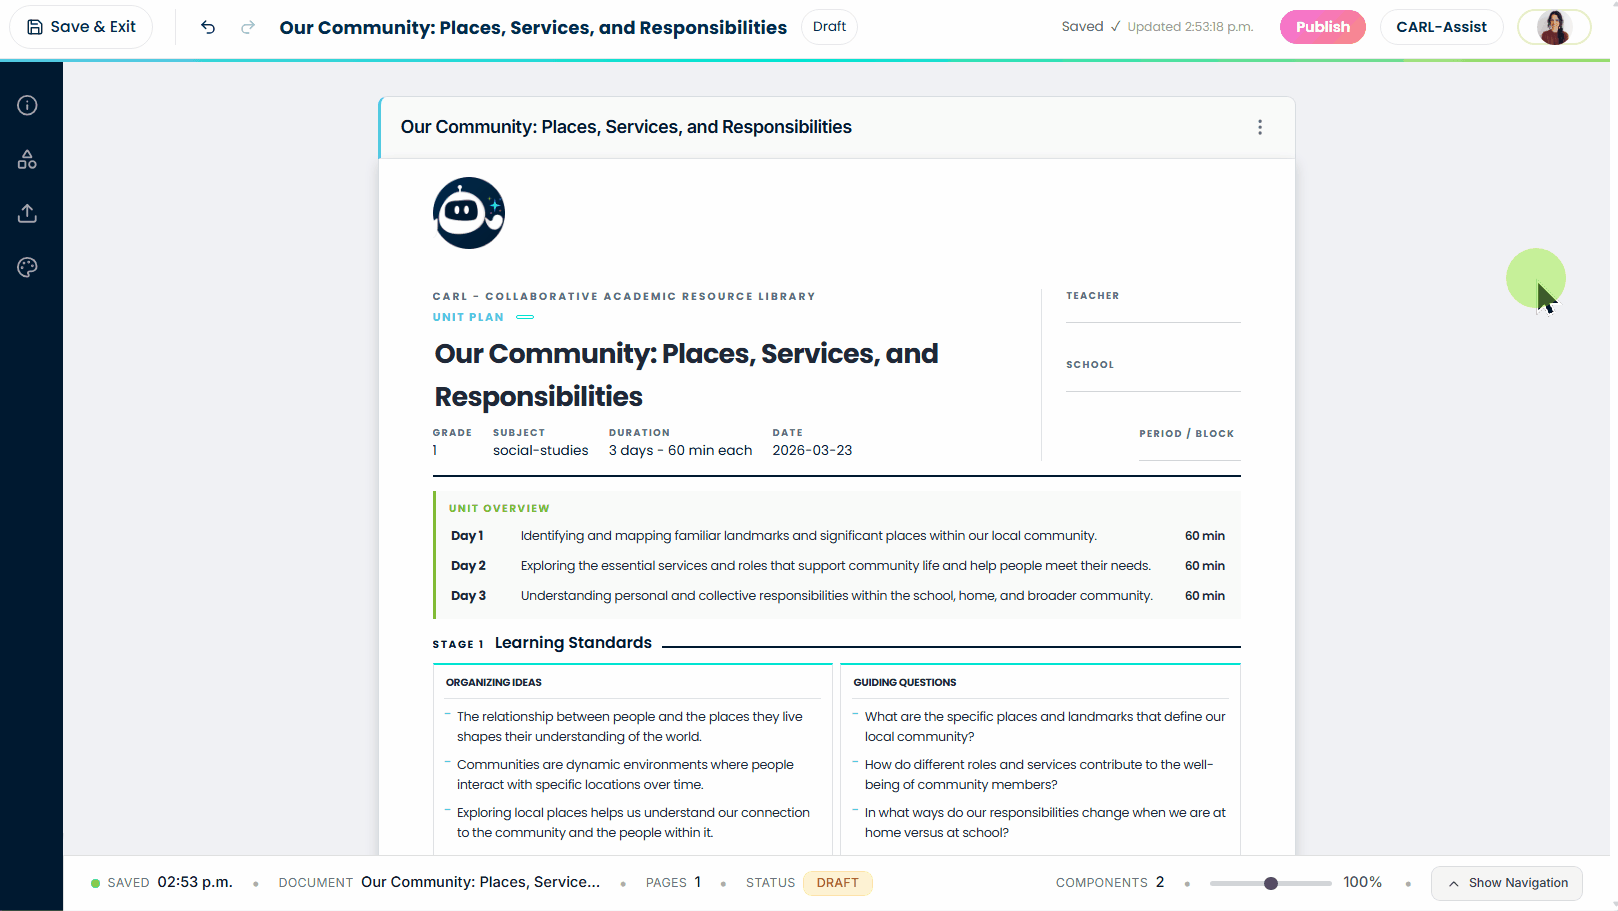Click the Draft status badge in header
The image size is (1618, 911).
tap(829, 27)
